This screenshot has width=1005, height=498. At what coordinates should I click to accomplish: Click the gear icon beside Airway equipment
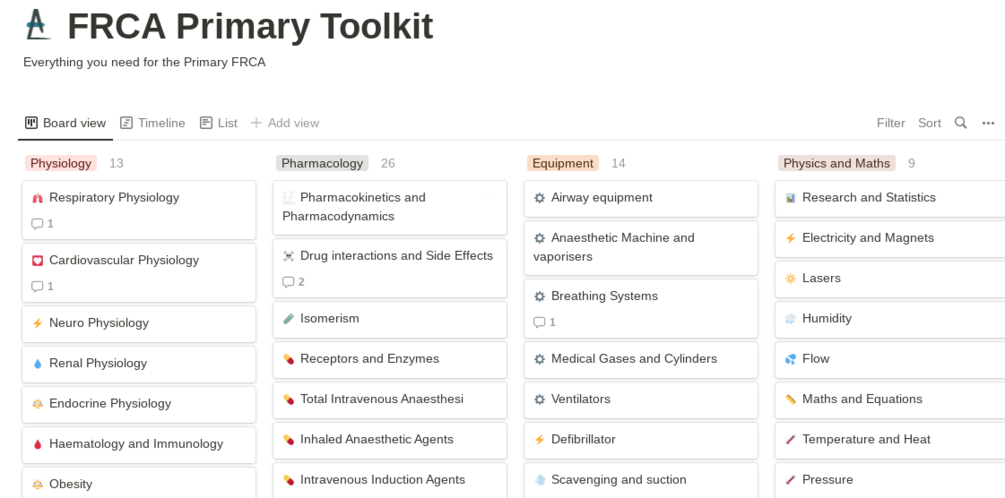point(540,198)
